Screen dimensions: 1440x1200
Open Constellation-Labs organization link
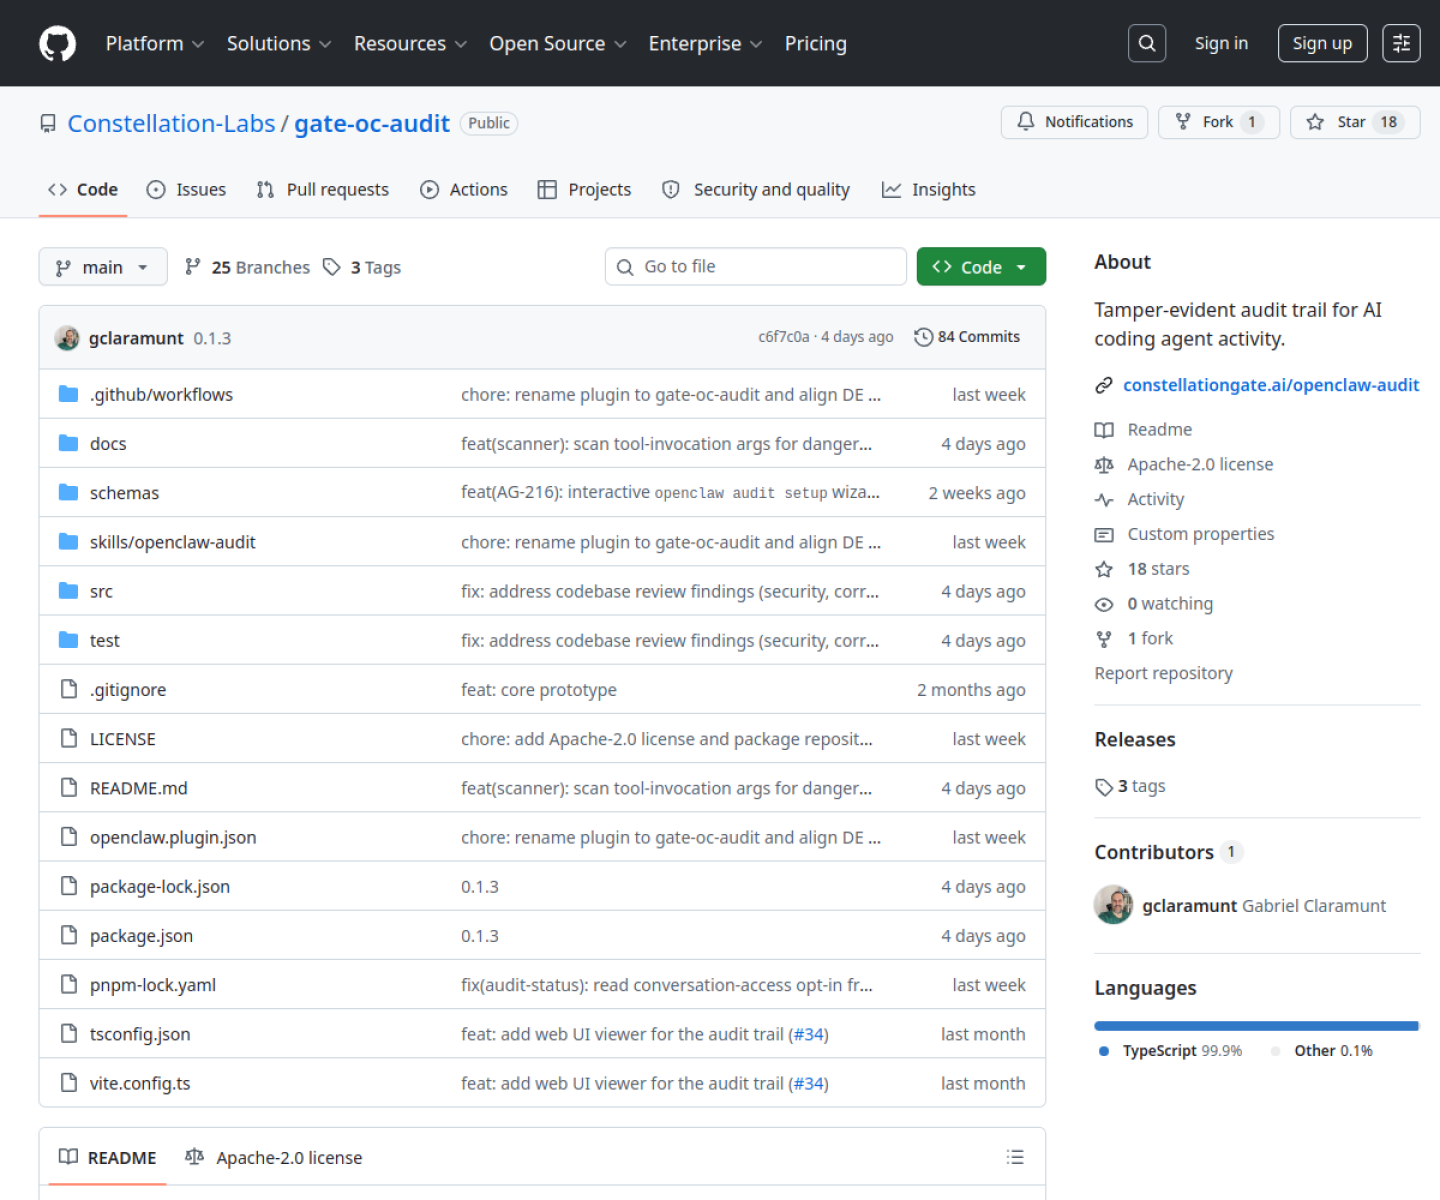(x=171, y=123)
